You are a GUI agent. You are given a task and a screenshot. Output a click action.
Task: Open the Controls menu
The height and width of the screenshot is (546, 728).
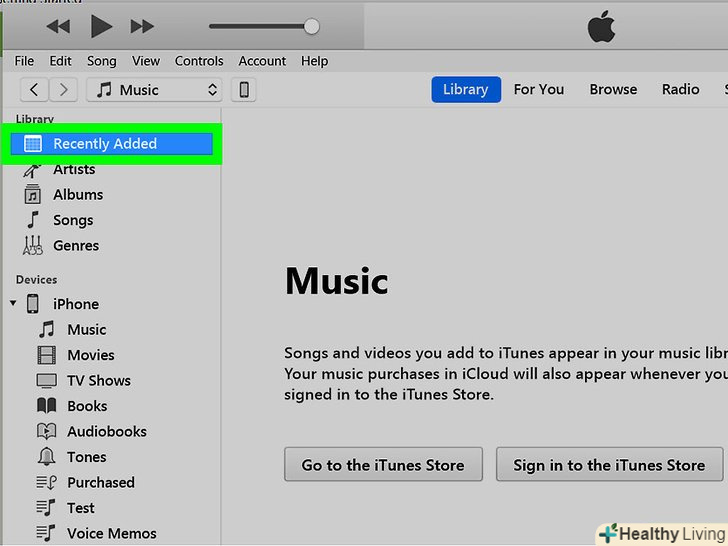tap(199, 61)
